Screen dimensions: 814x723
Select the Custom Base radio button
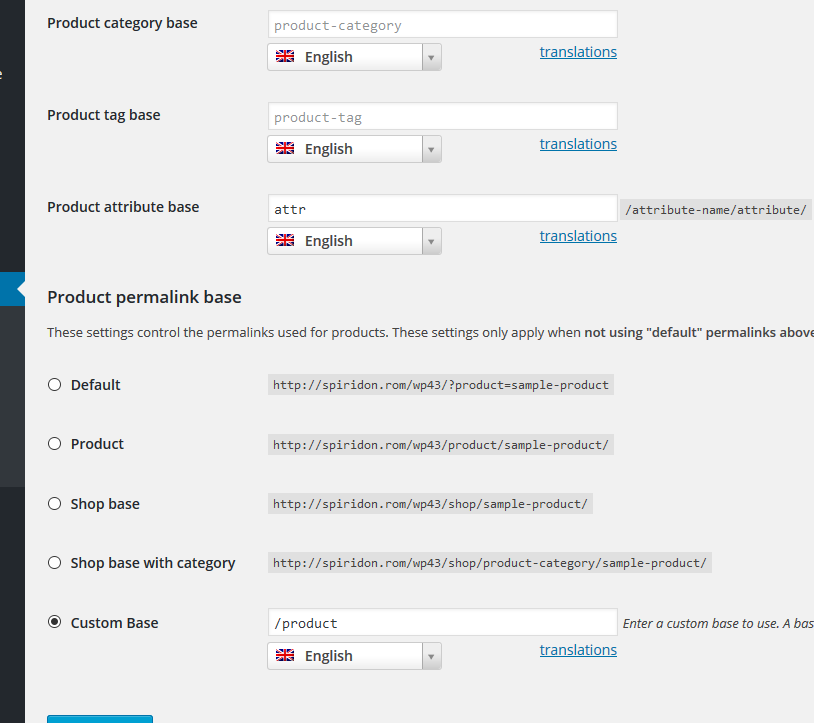(x=55, y=622)
